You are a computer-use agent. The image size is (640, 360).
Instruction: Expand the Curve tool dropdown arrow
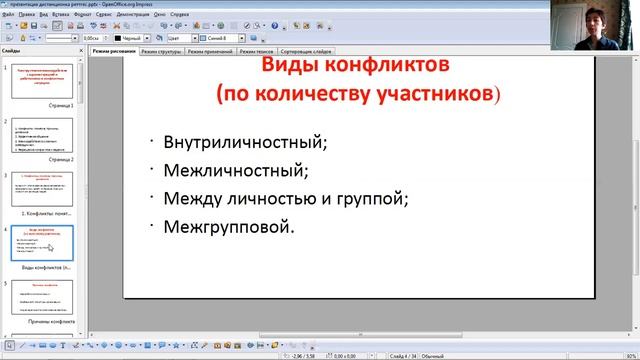coord(83,345)
